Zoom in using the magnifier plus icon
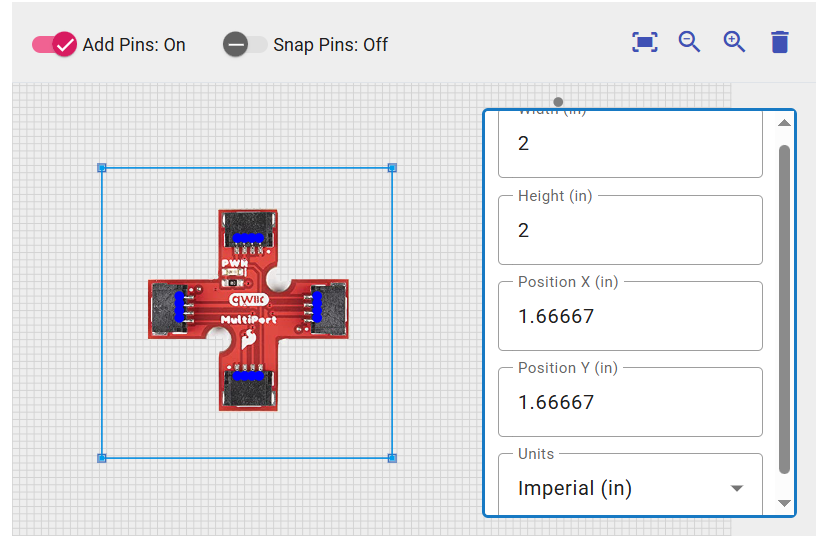The width and height of the screenshot is (816, 536). (734, 42)
